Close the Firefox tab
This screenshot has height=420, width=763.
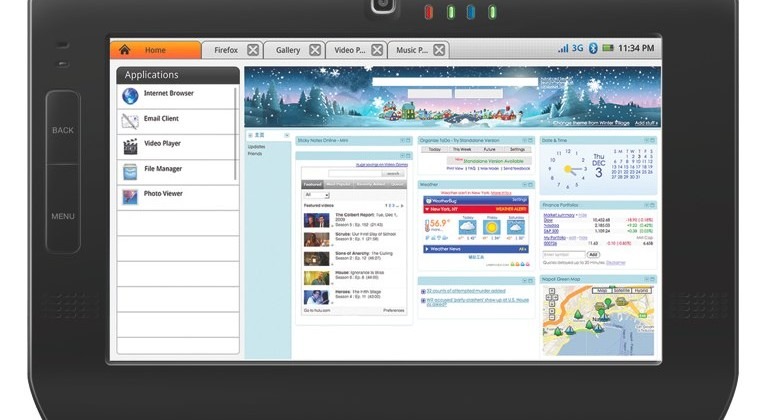tap(253, 50)
